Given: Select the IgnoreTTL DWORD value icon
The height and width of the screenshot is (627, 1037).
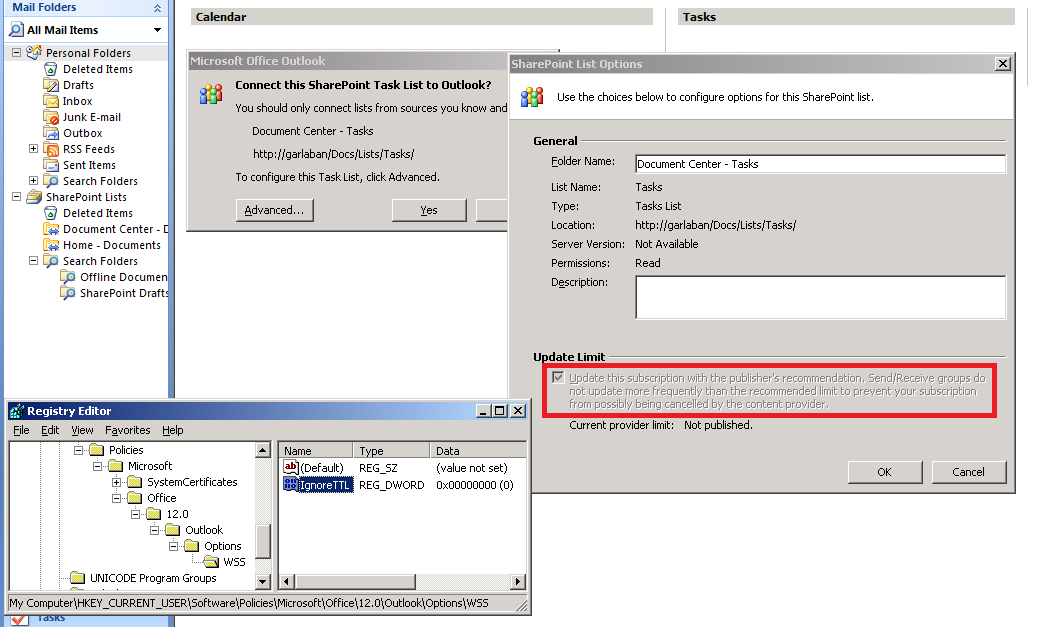Looking at the screenshot, I should (x=291, y=484).
